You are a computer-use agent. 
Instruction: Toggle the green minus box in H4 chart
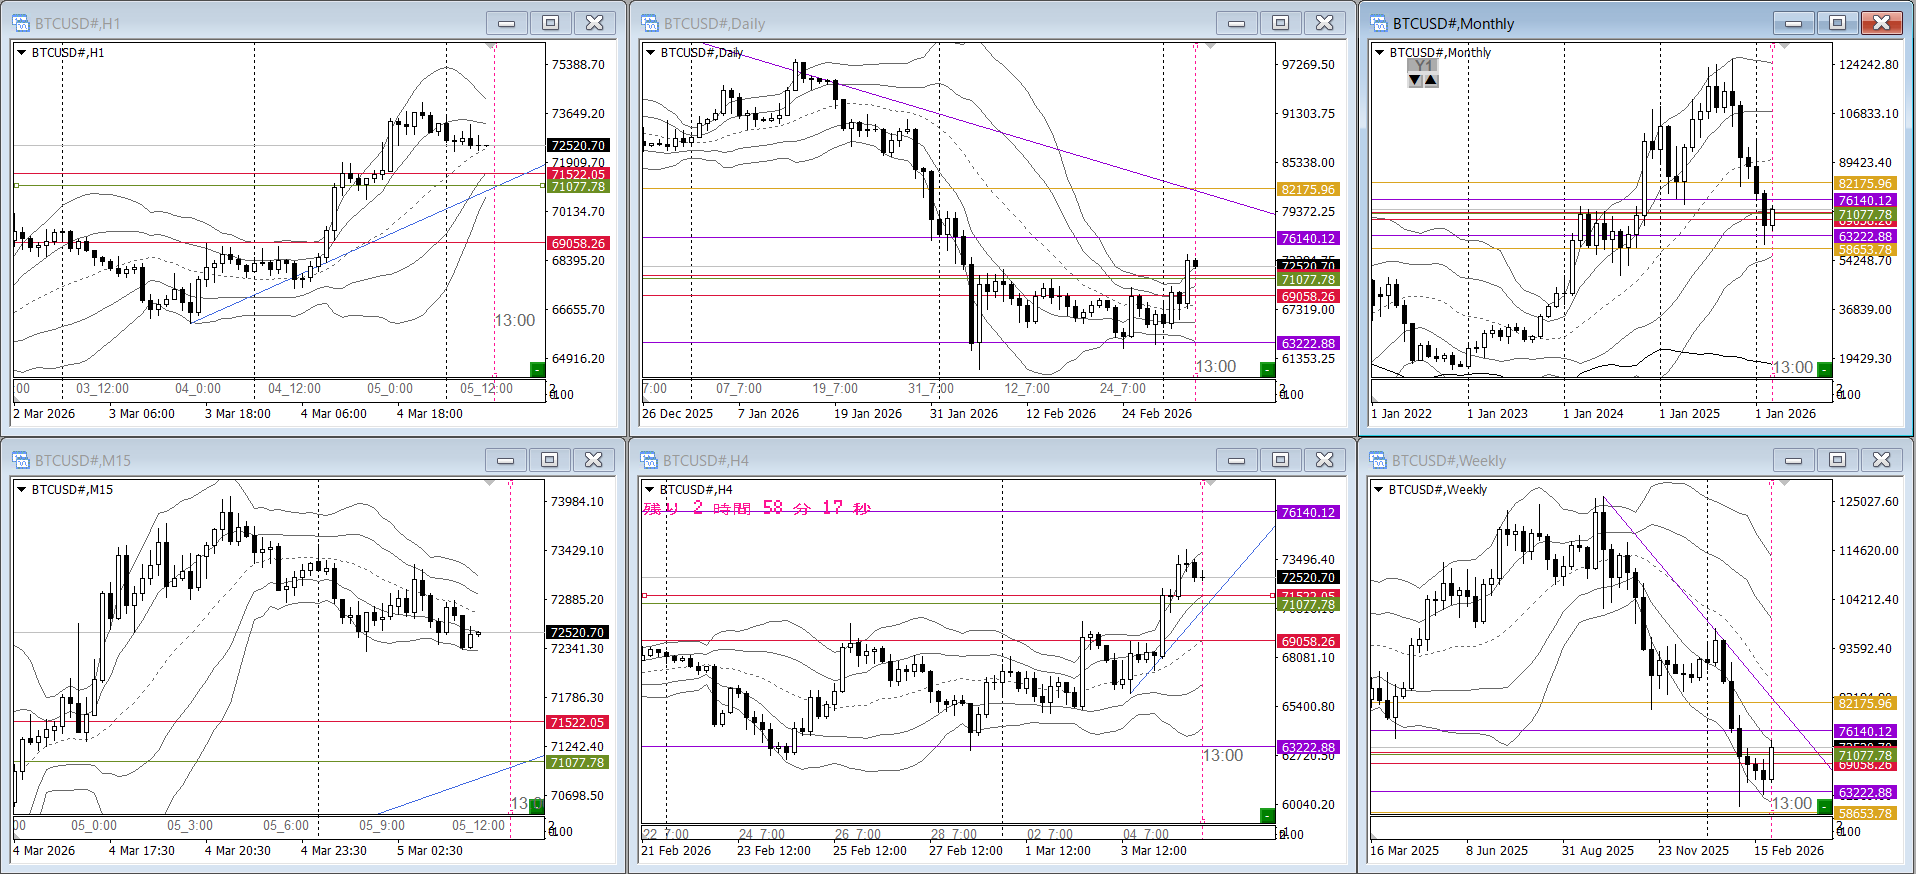click(1267, 815)
